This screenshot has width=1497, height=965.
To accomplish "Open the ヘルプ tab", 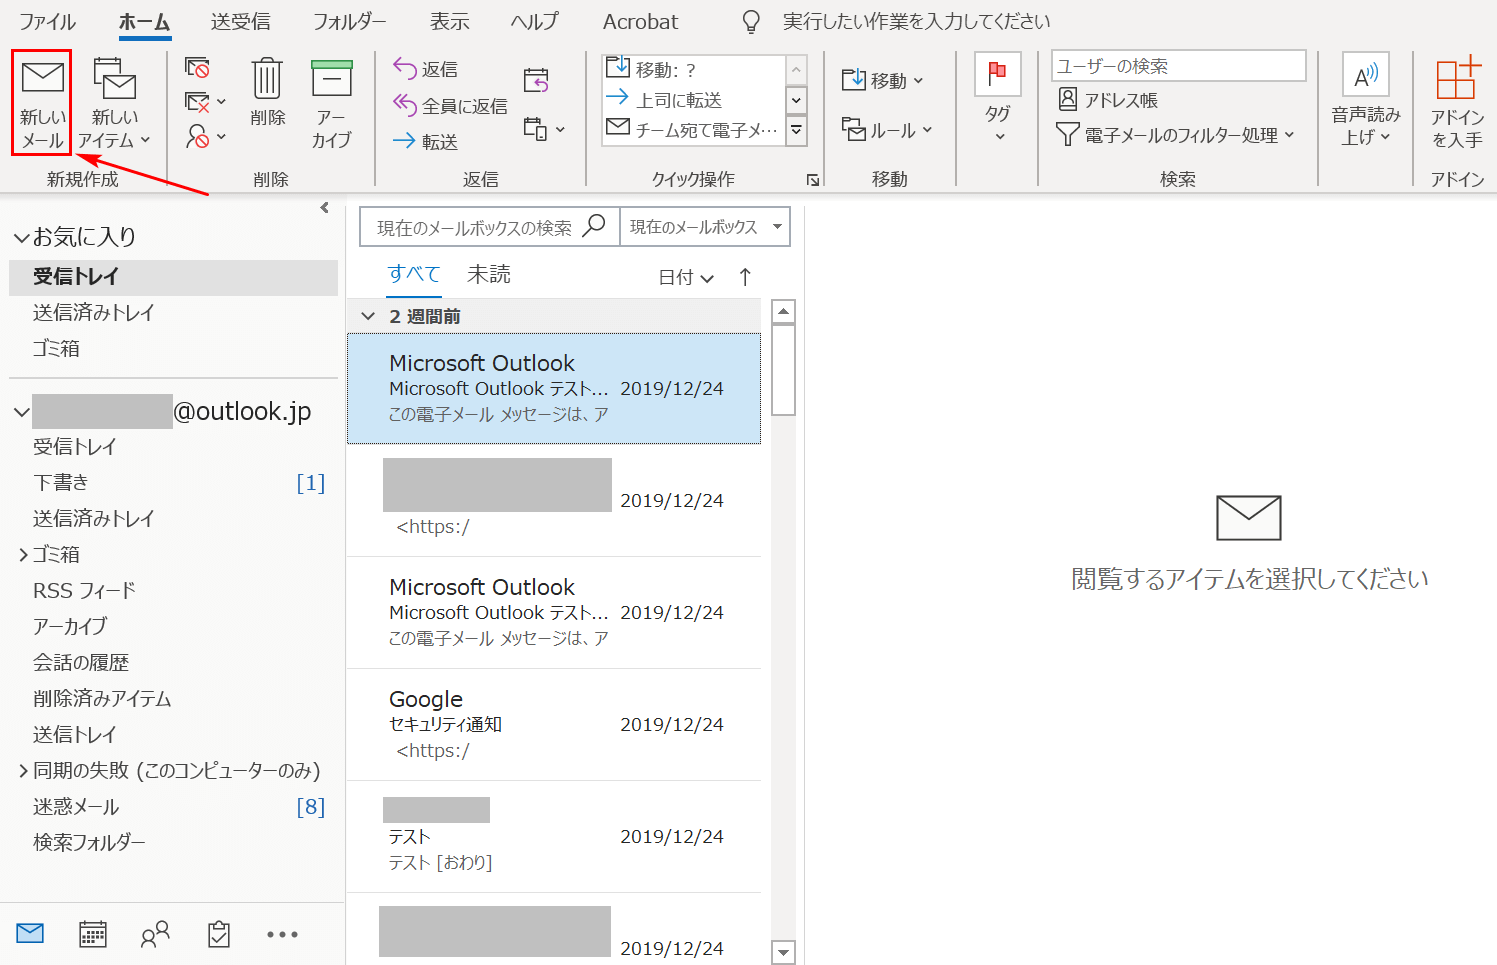I will point(534,21).
